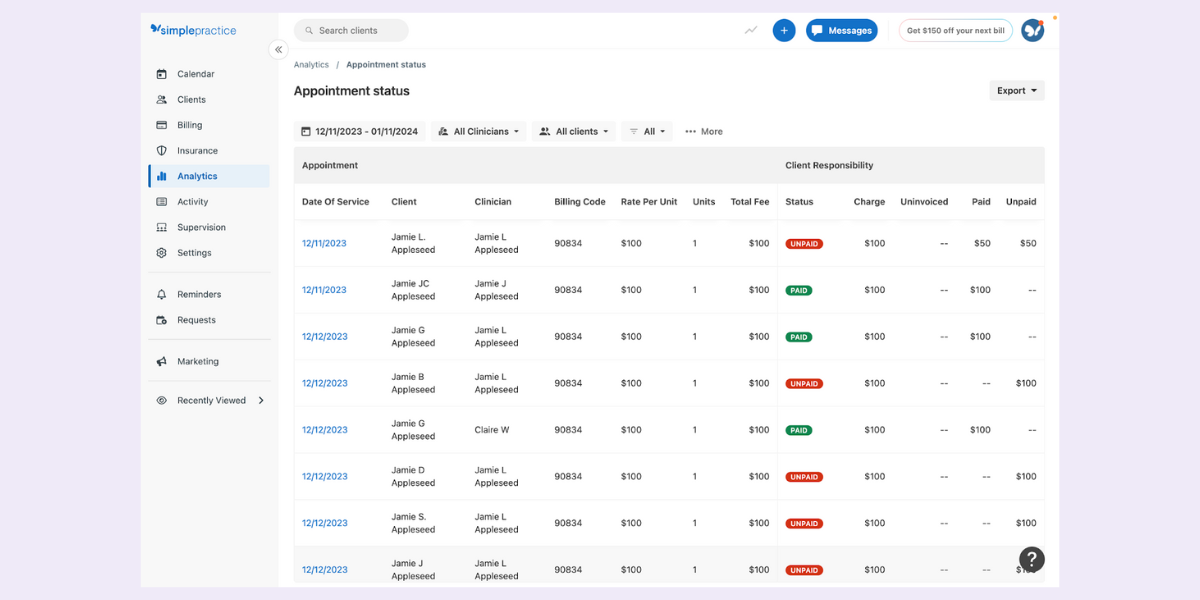Expand the All Clinicians filter
The image size is (1200, 600).
point(478,131)
